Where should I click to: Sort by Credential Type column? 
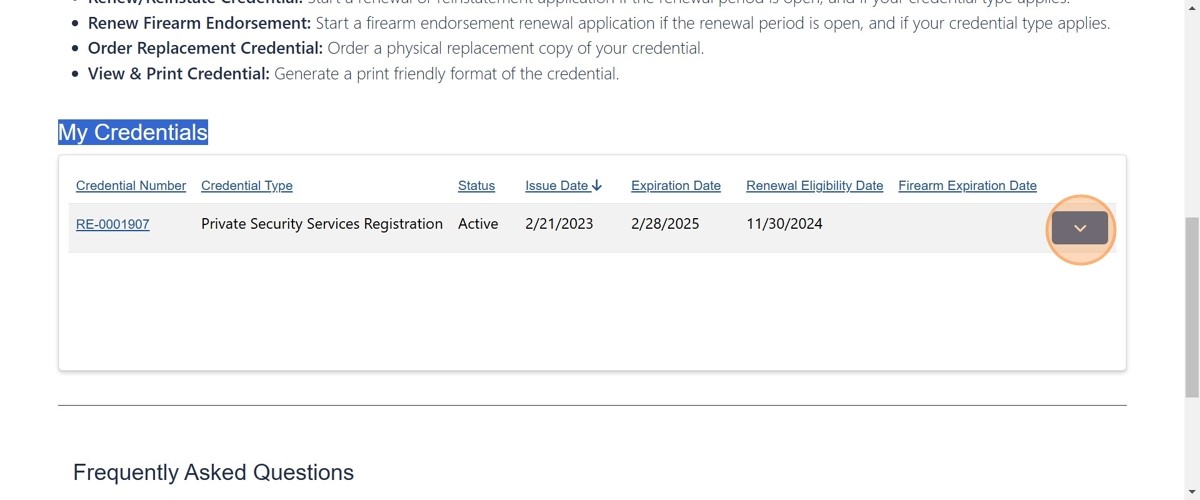click(247, 185)
